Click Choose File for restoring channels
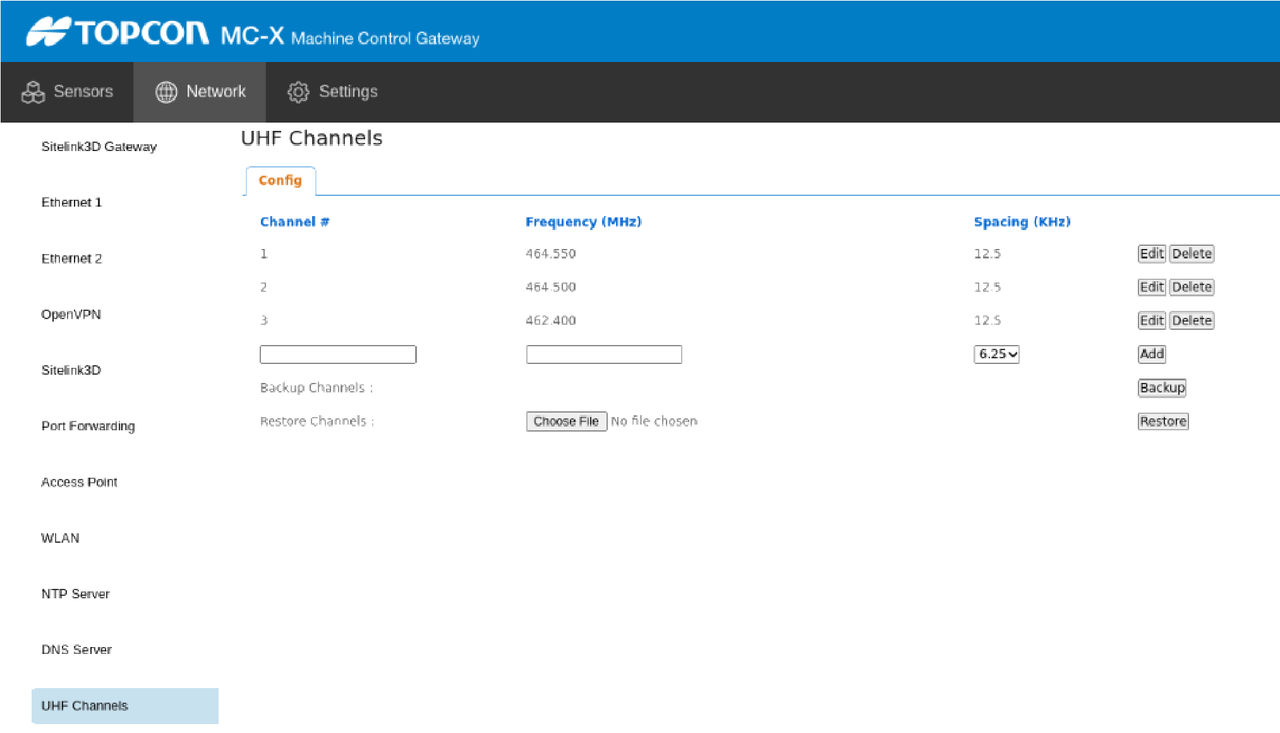This screenshot has width=1280, height=733. click(x=566, y=422)
